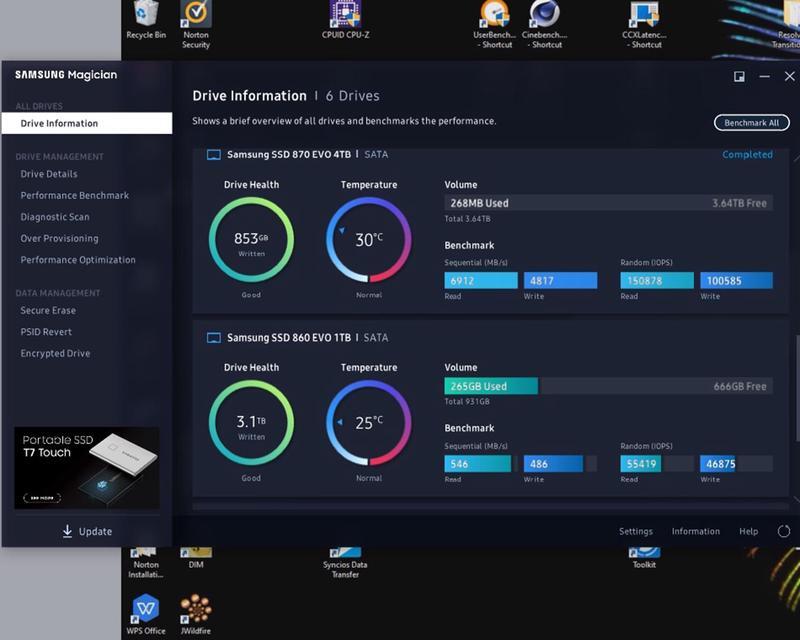Click 870 EVO random read 150878 bar
The image size is (800, 640).
pyautogui.click(x=657, y=280)
